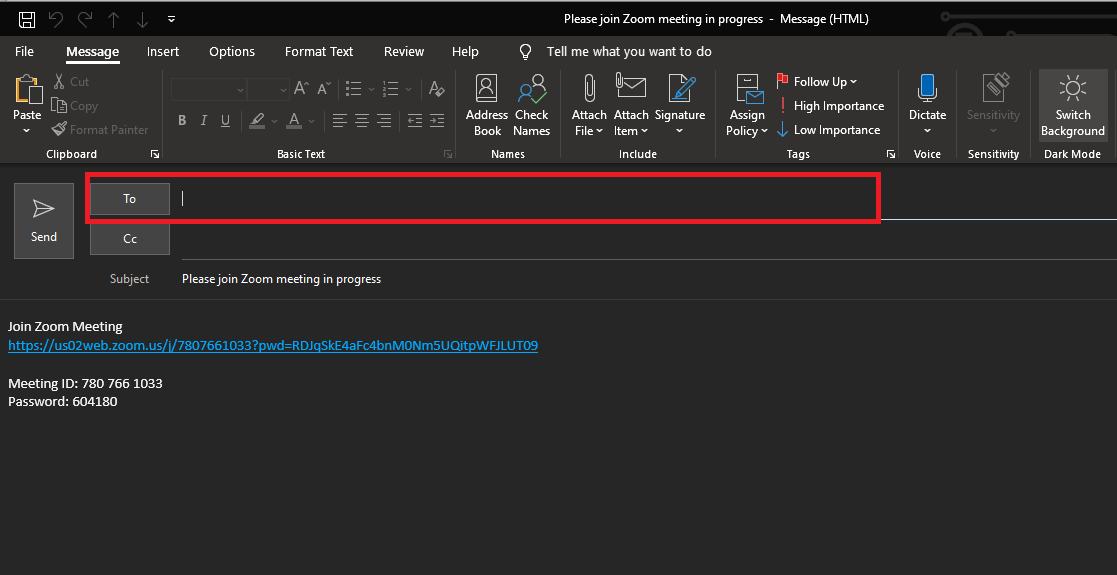Center the text alignment
1117x575 pixels.
362,120
